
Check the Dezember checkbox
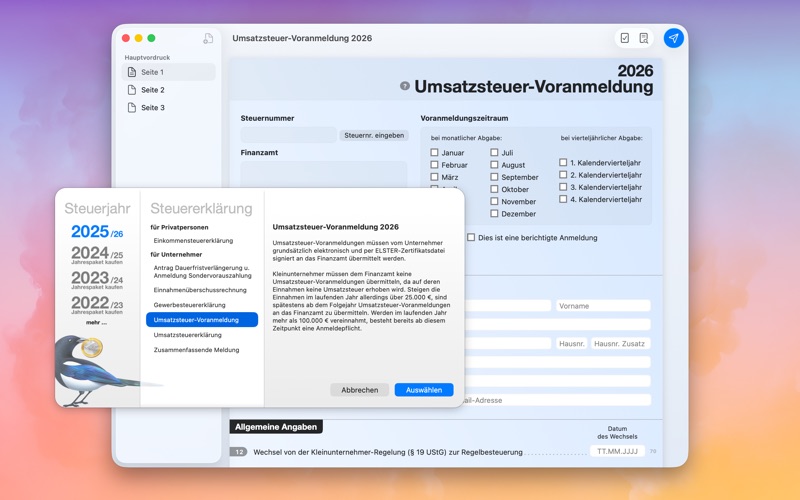tap(494, 213)
